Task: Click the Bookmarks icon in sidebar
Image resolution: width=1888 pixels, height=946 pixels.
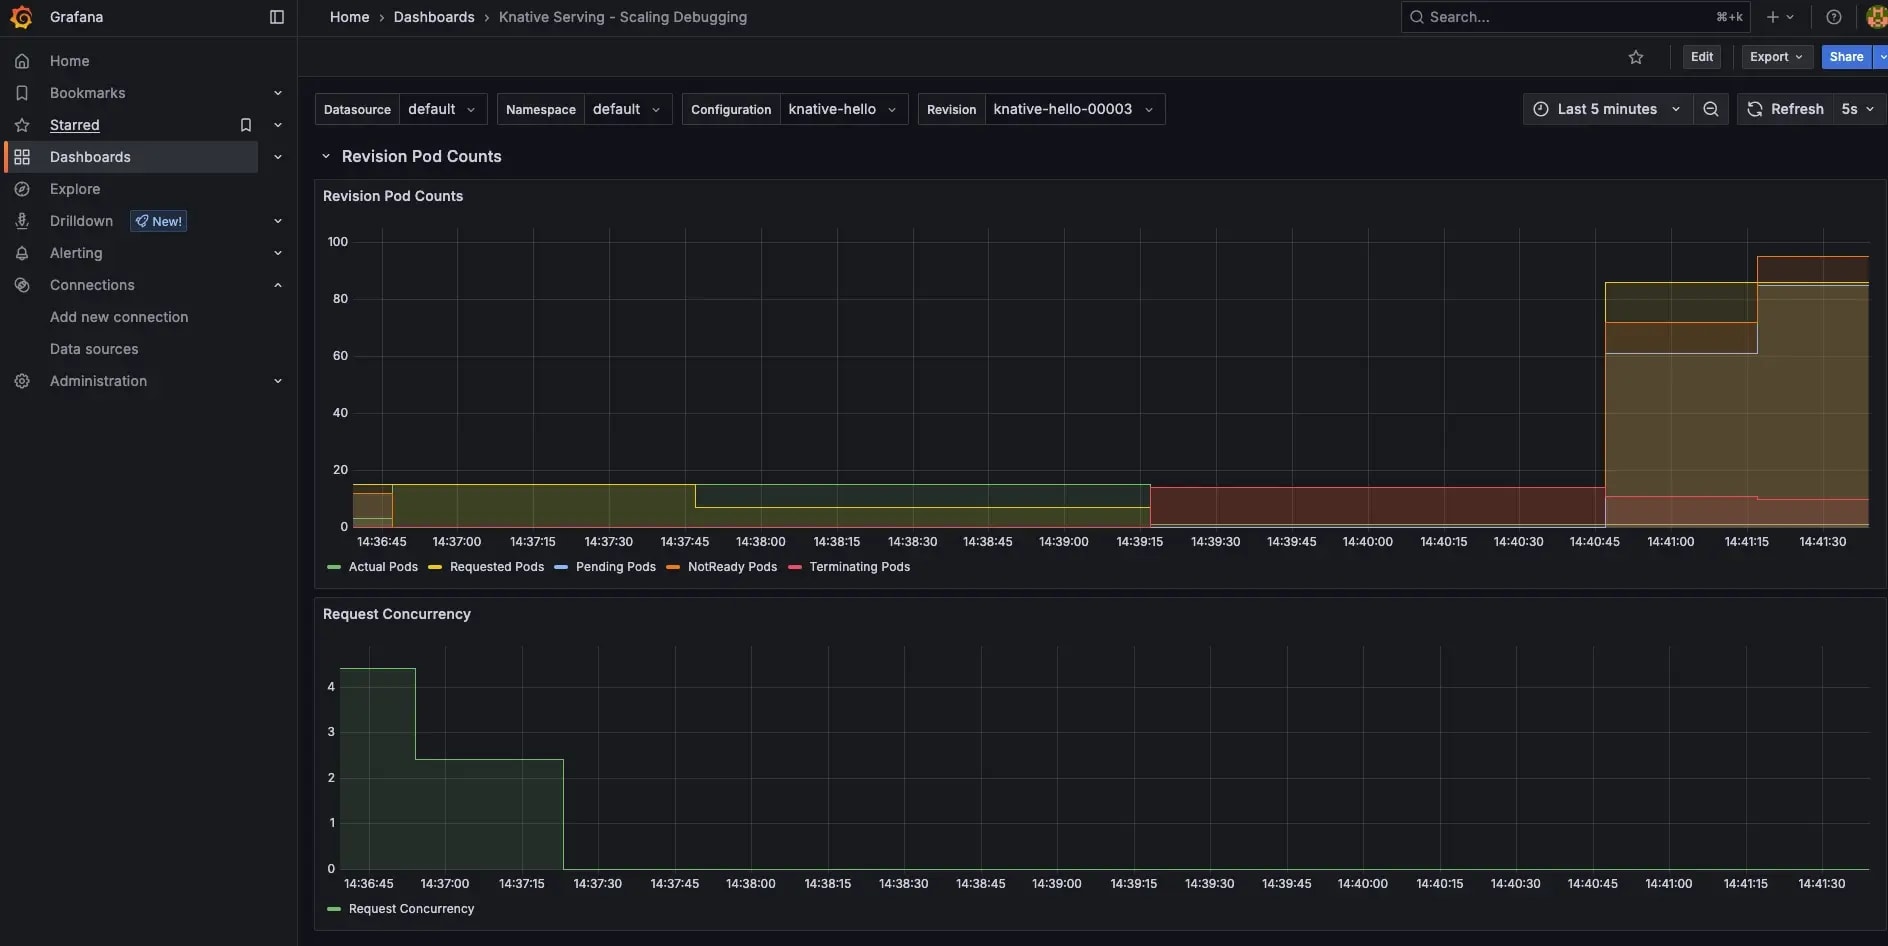Action: (22, 93)
